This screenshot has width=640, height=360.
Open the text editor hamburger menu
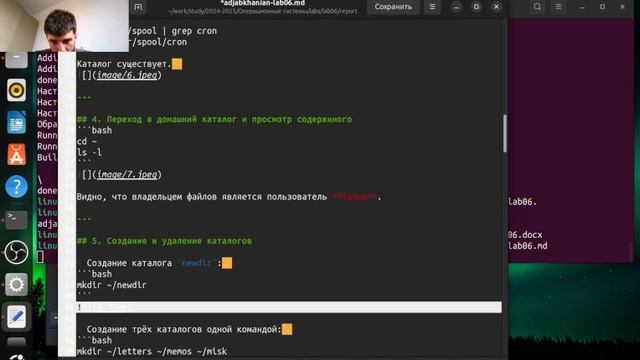click(x=432, y=7)
